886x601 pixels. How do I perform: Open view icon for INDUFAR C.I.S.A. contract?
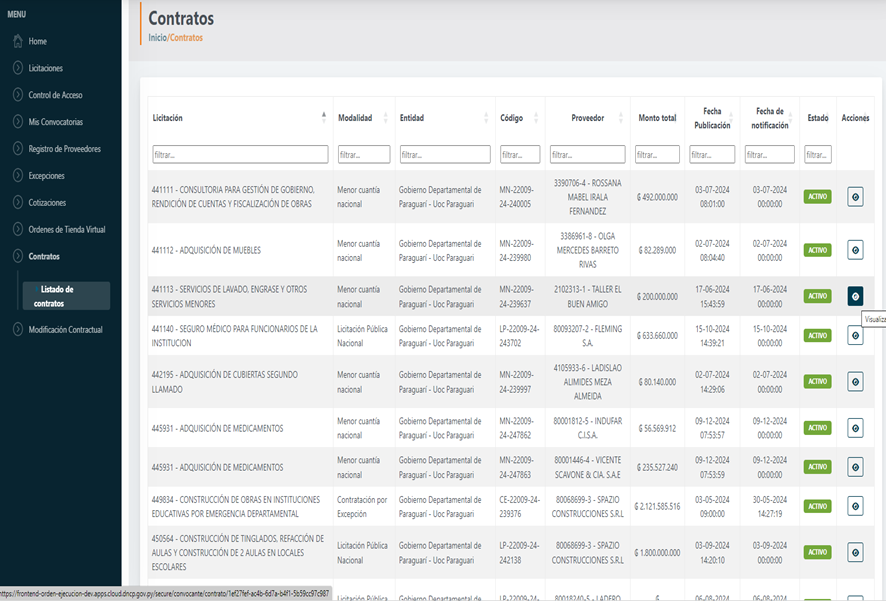point(855,428)
